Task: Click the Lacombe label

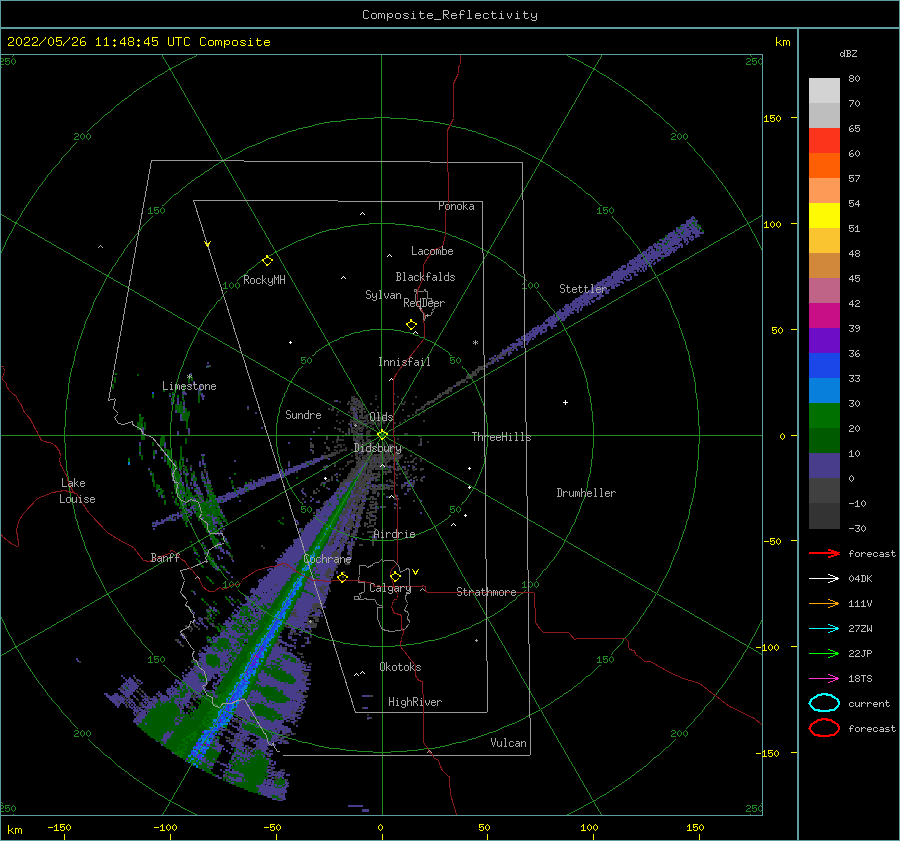Action: coord(432,251)
